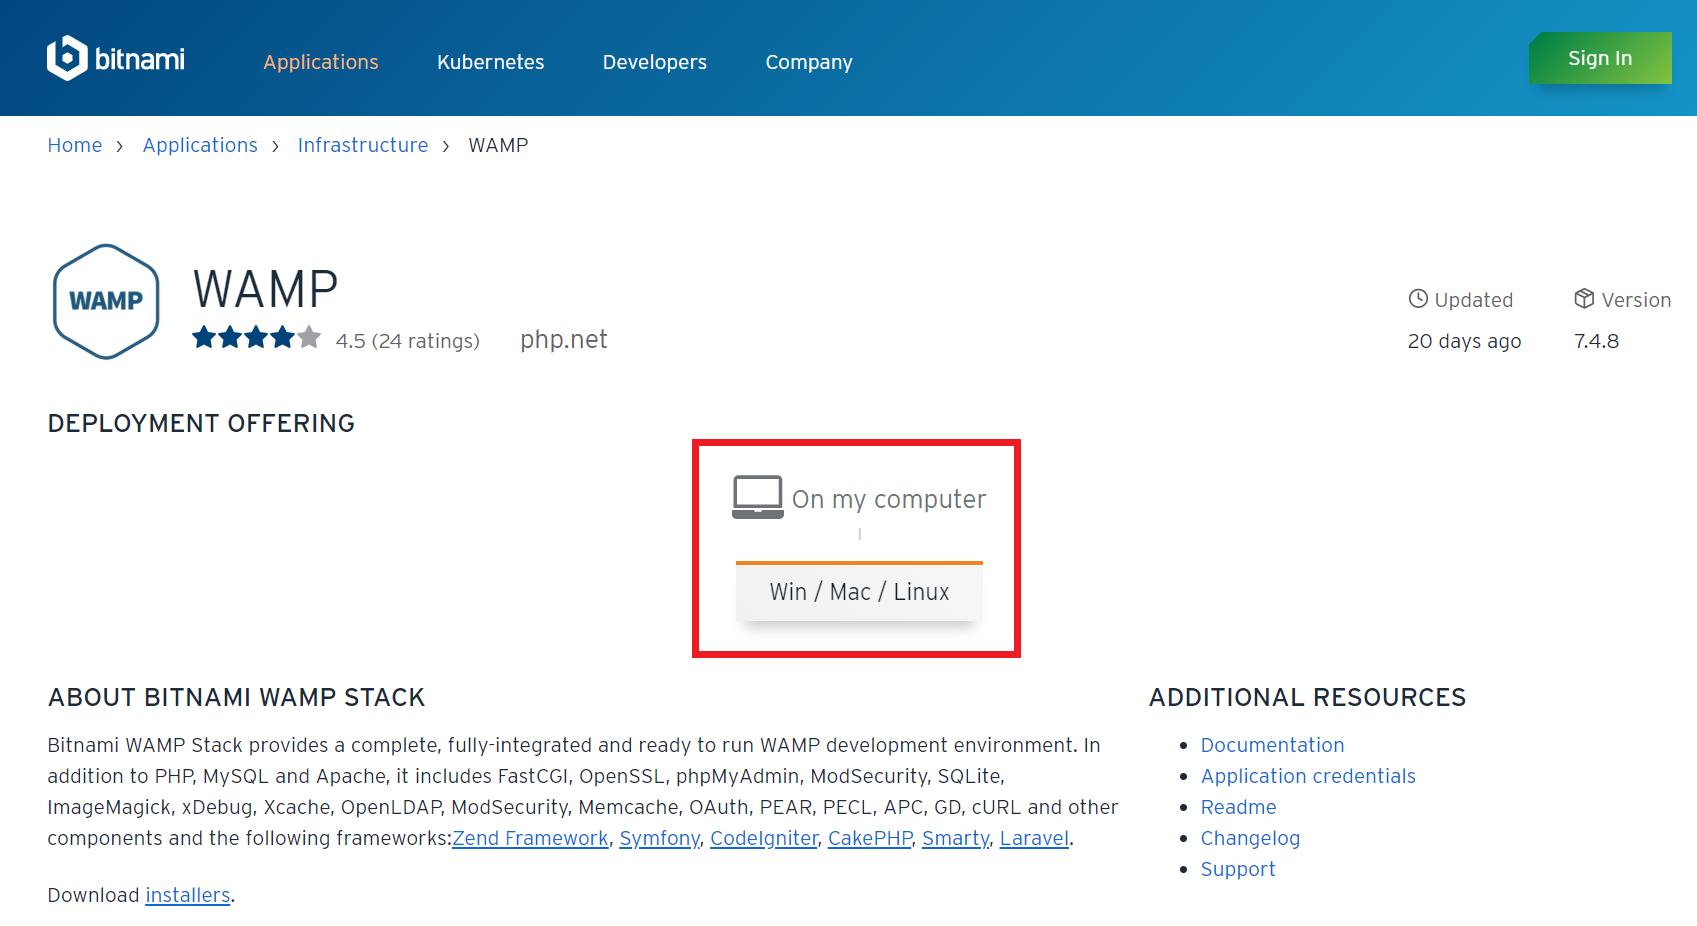Open the Company menu
The width and height of the screenshot is (1697, 926).
809,62
